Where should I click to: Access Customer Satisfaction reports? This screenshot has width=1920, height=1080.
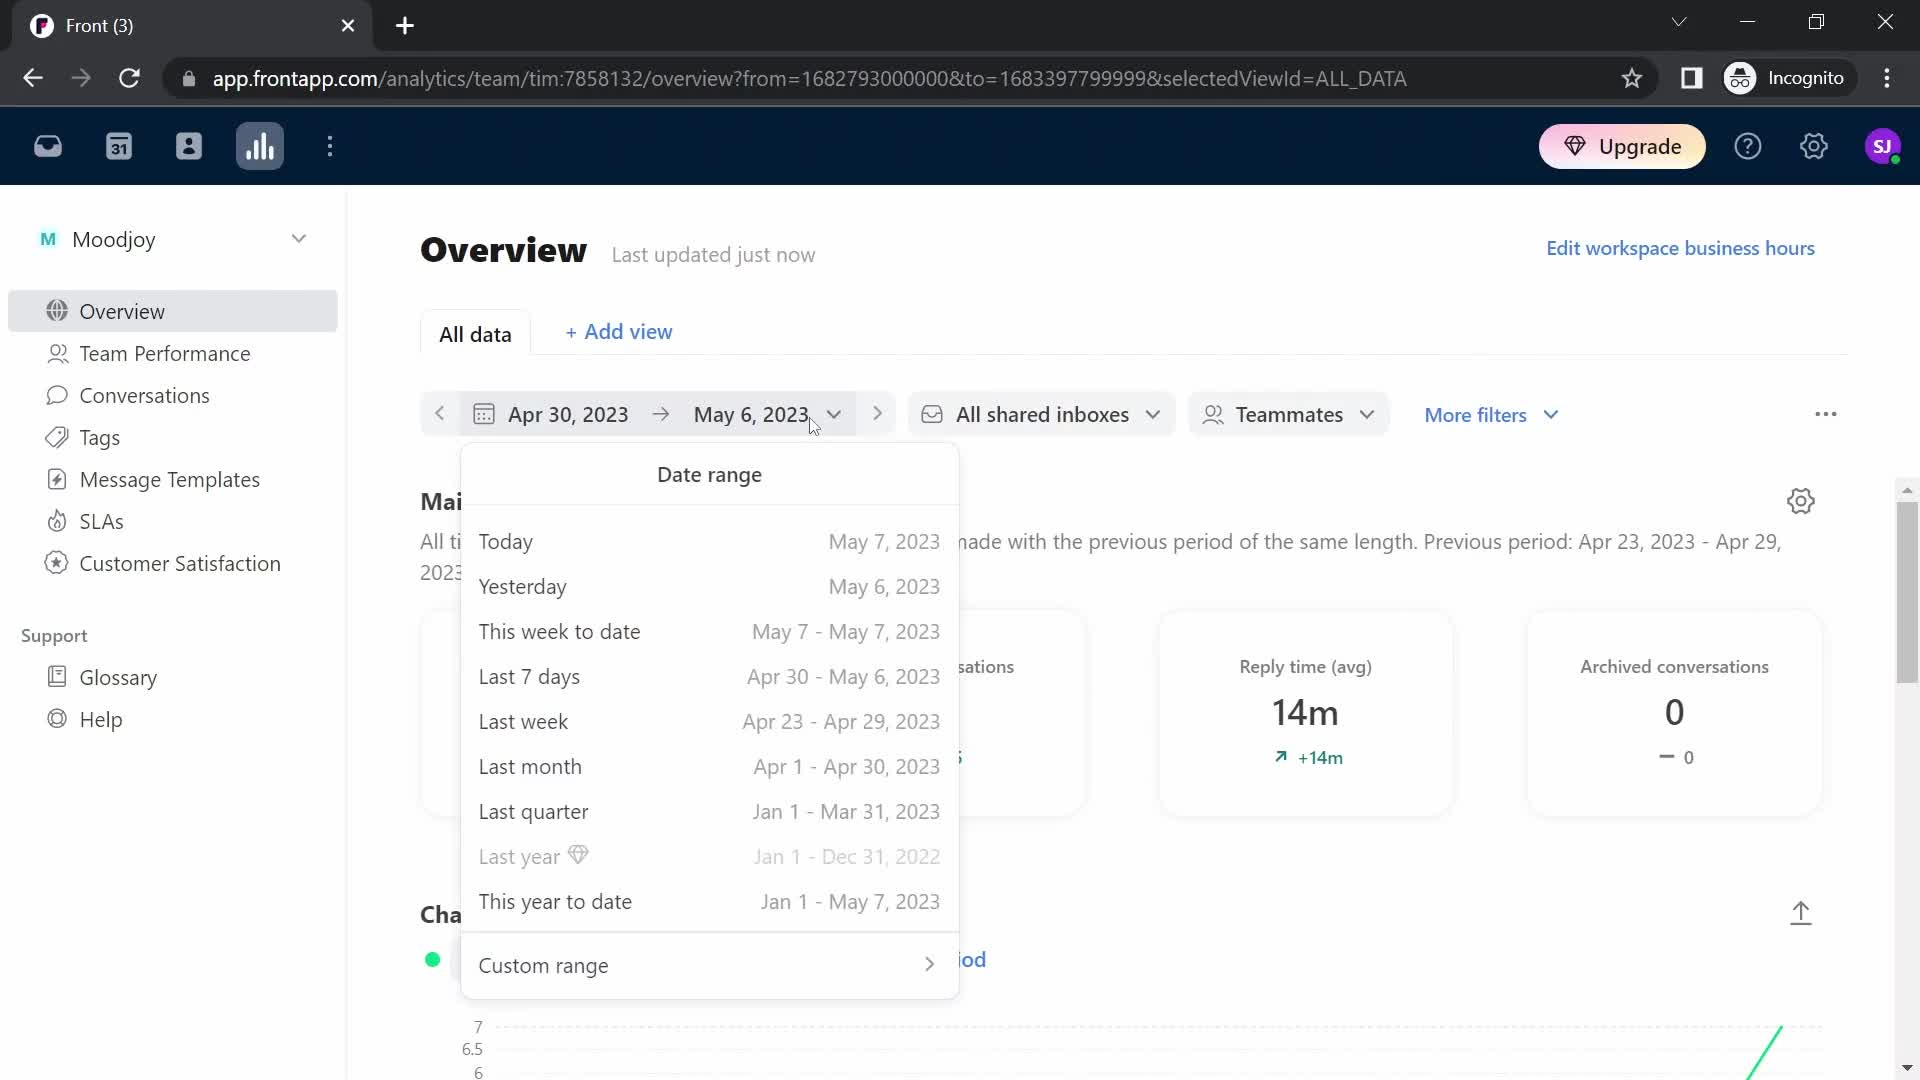(x=181, y=563)
